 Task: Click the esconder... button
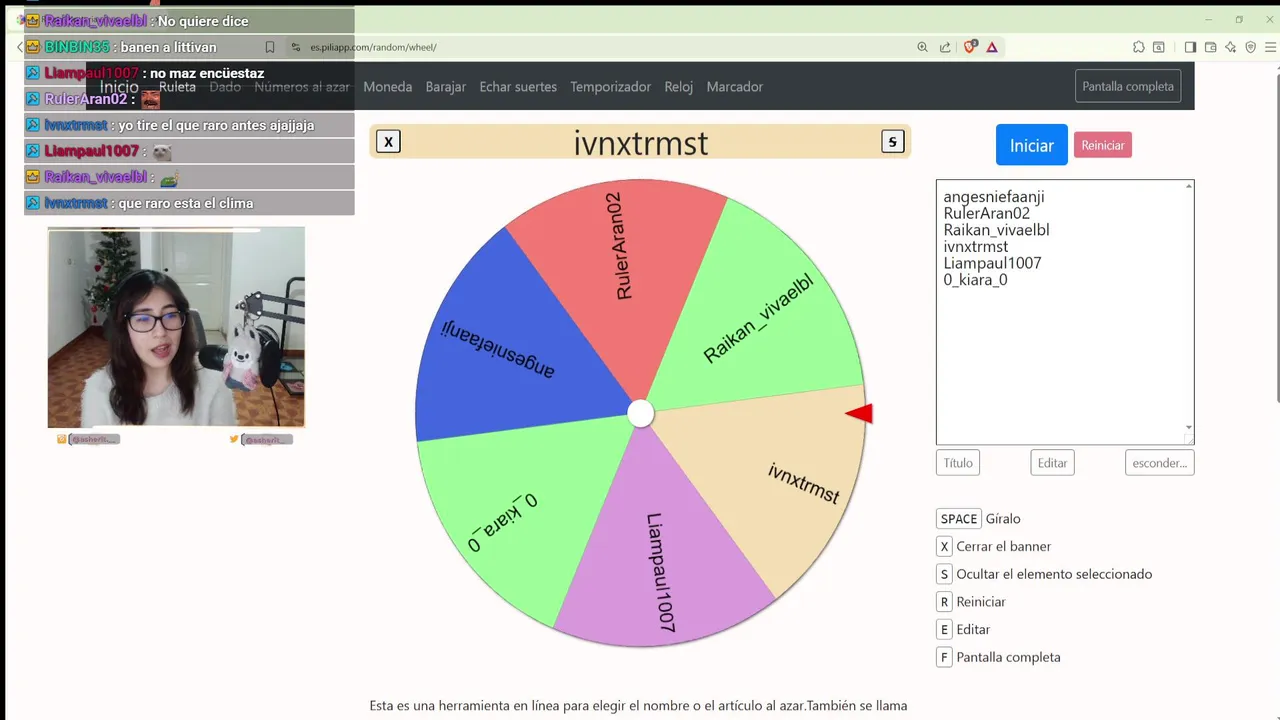click(x=1160, y=463)
